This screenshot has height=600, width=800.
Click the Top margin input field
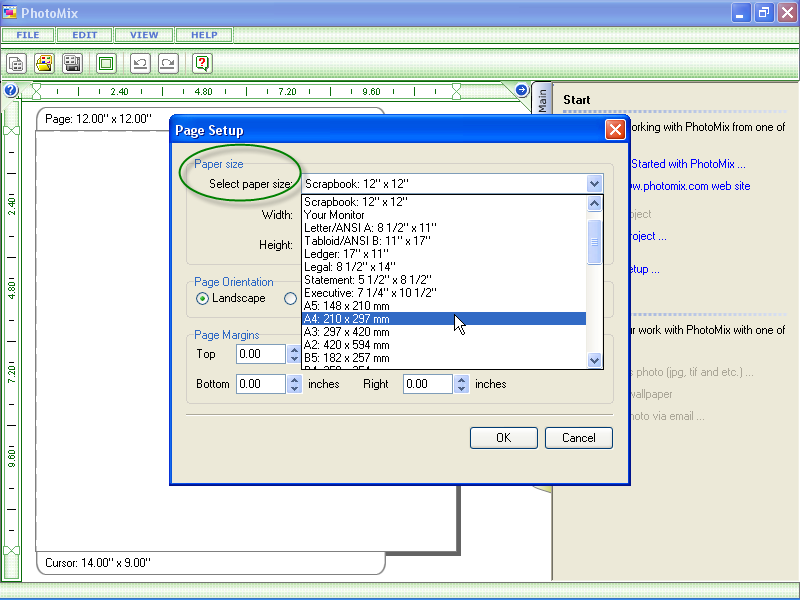[261, 354]
